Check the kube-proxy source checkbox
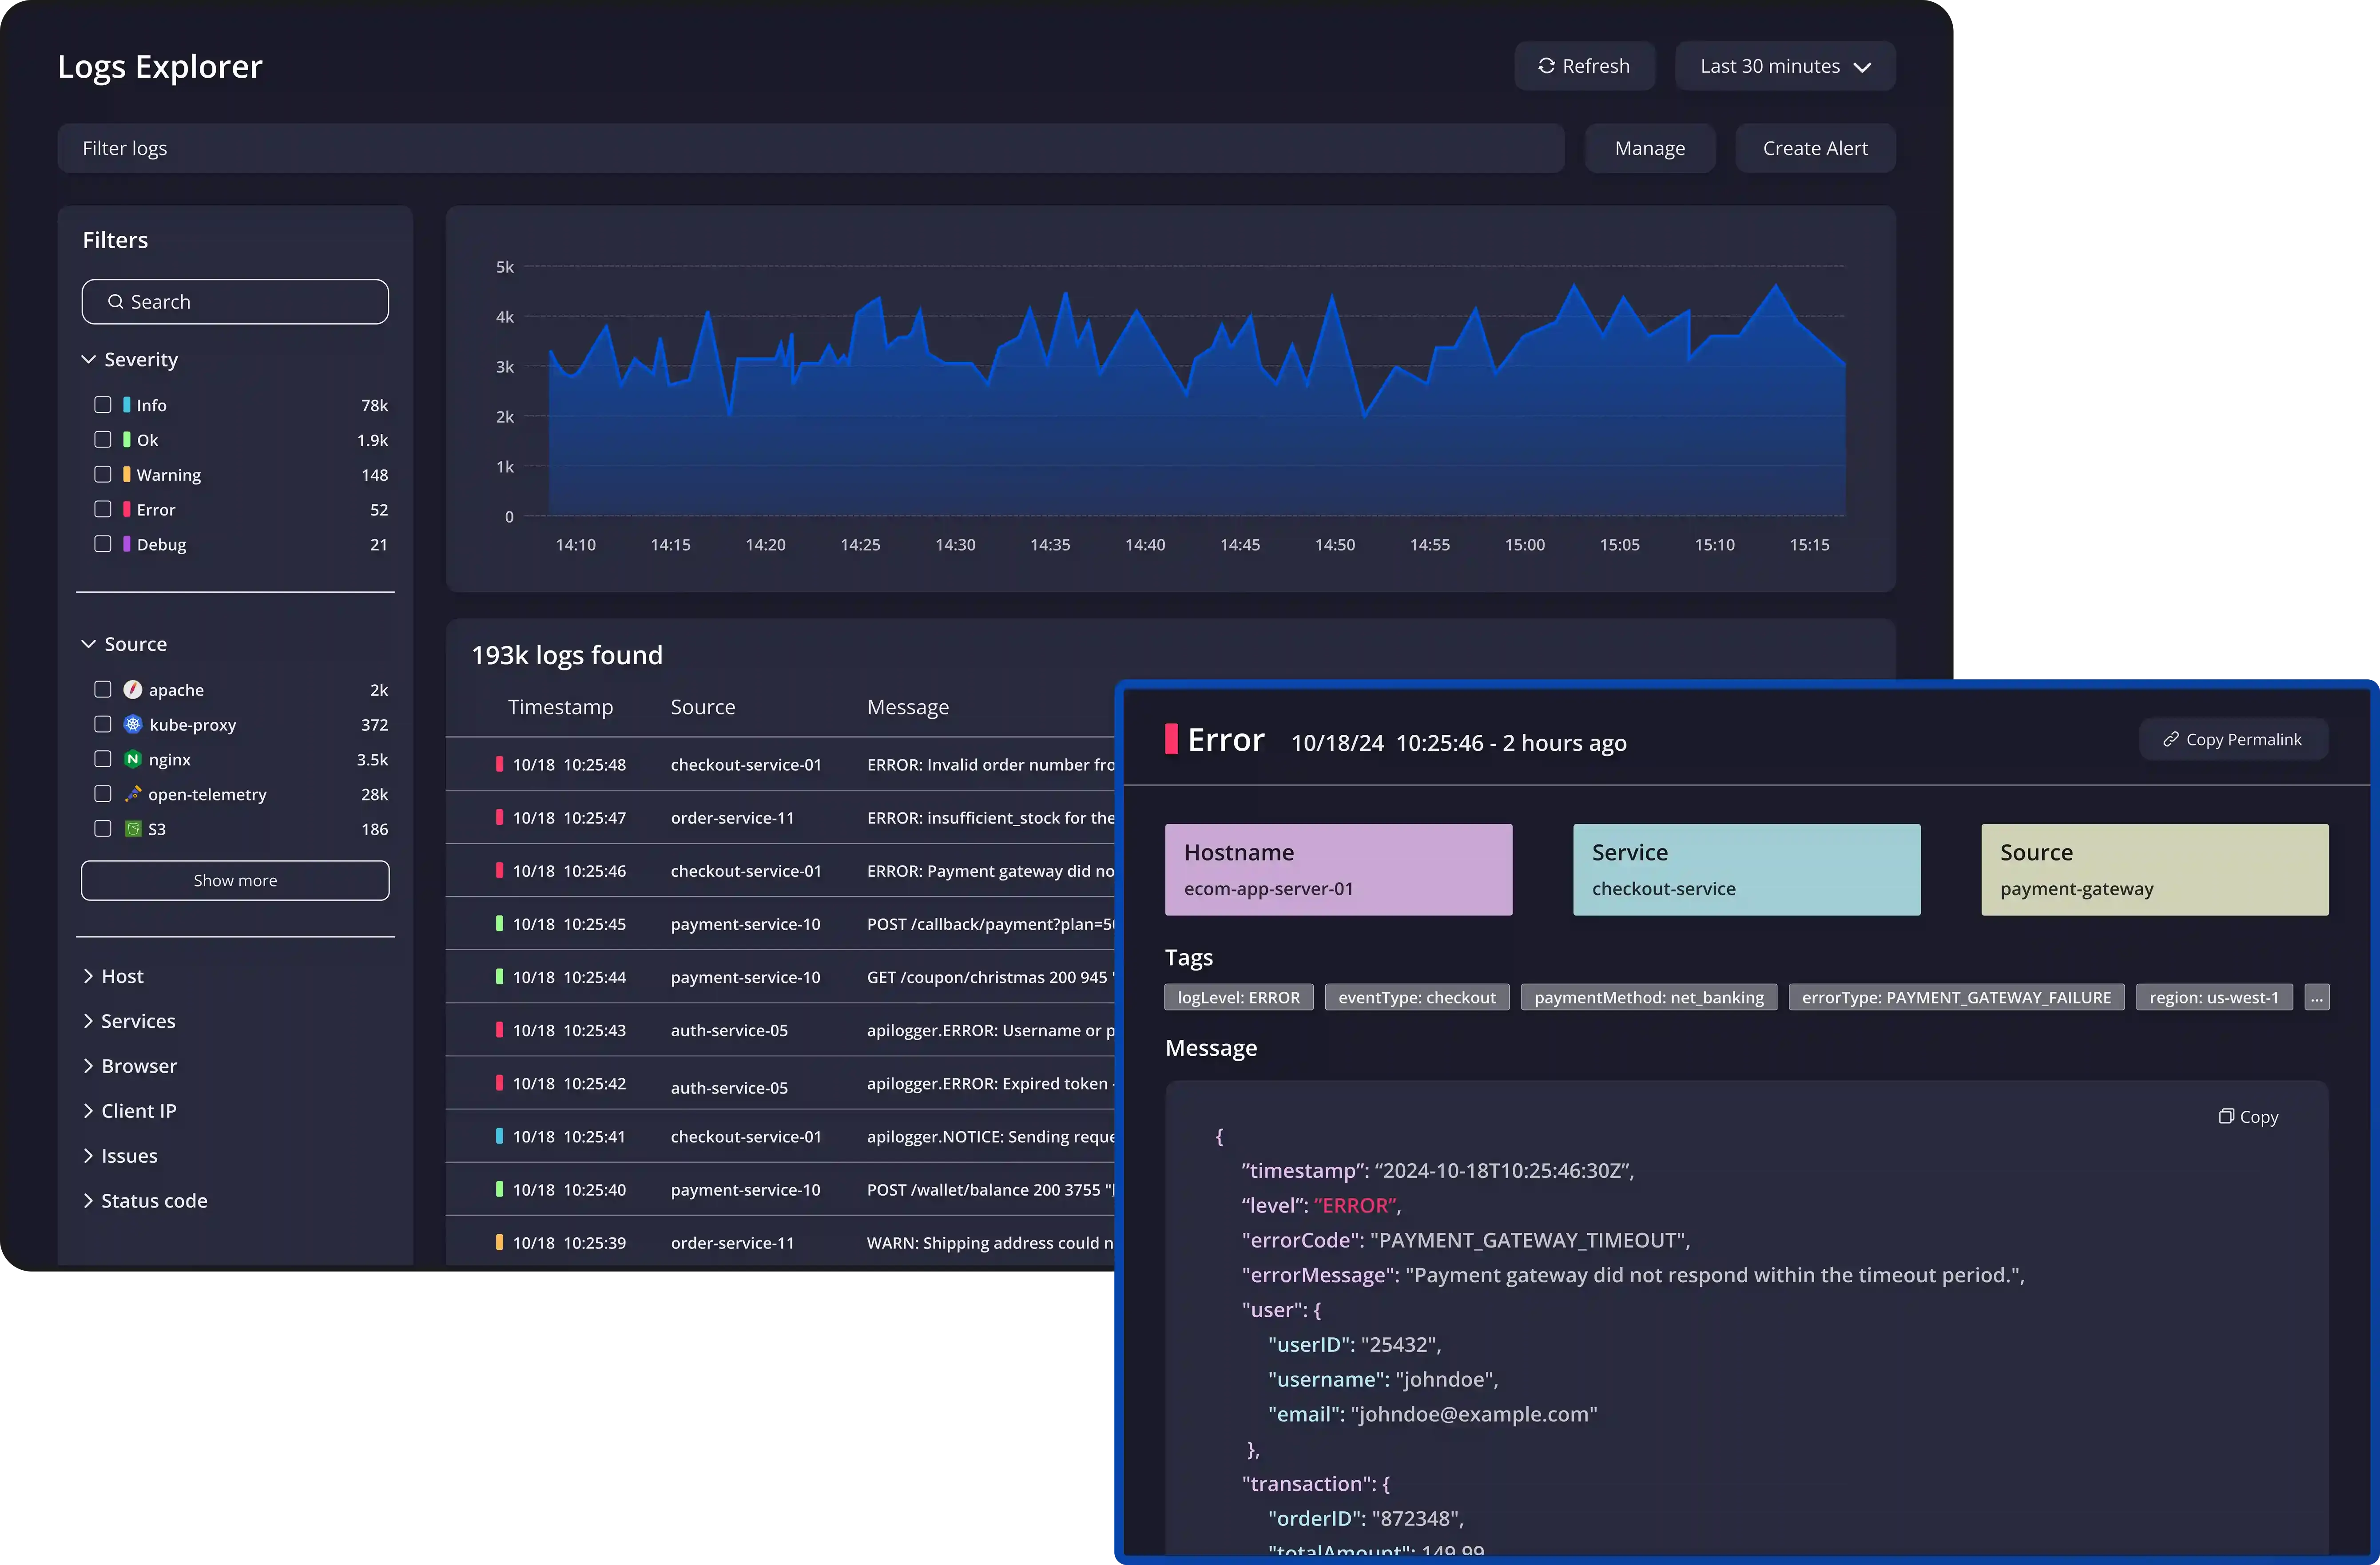 (102, 725)
